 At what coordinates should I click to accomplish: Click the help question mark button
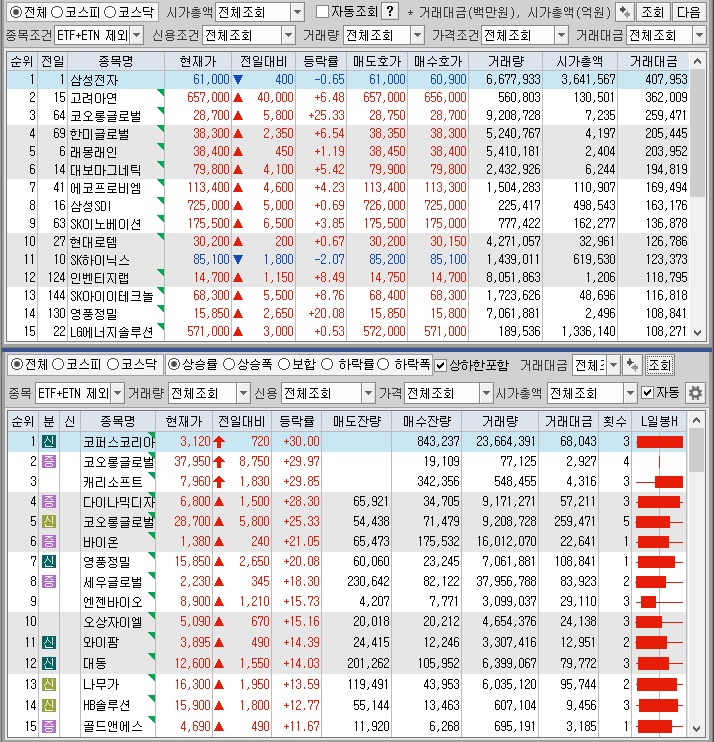[390, 11]
